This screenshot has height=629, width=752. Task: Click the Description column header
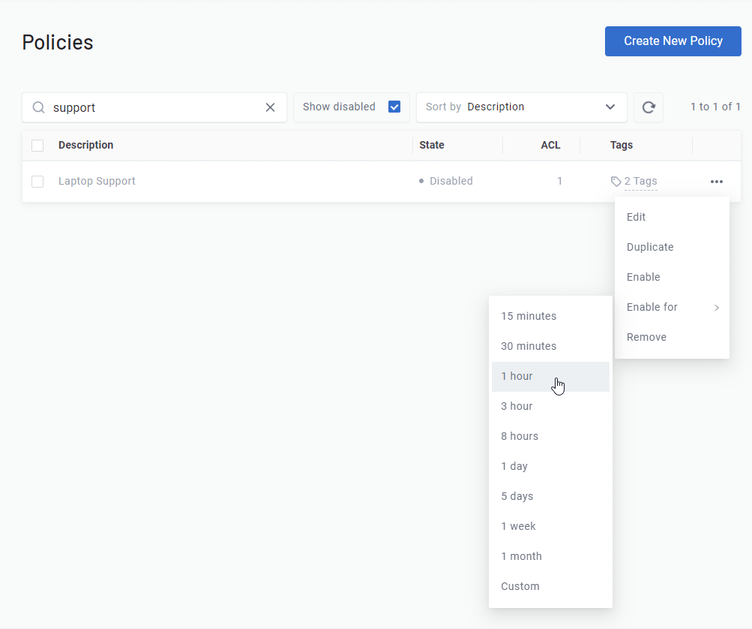click(86, 145)
